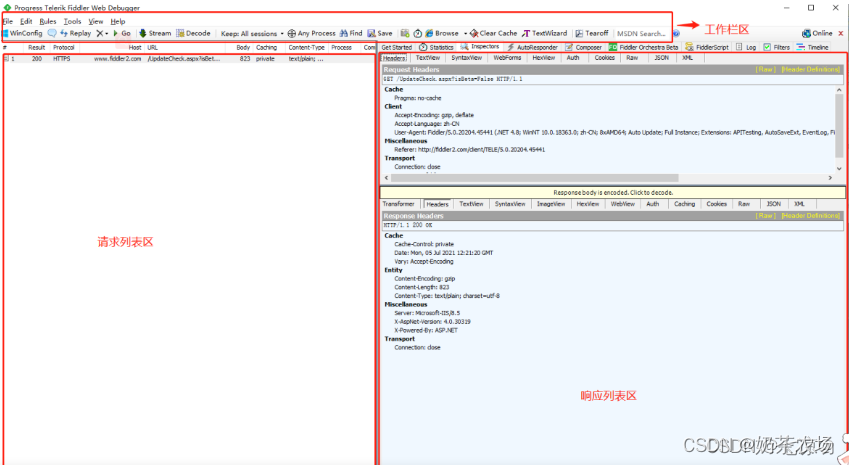Open the File menu
This screenshot has height=465, width=849.
(x=8, y=21)
